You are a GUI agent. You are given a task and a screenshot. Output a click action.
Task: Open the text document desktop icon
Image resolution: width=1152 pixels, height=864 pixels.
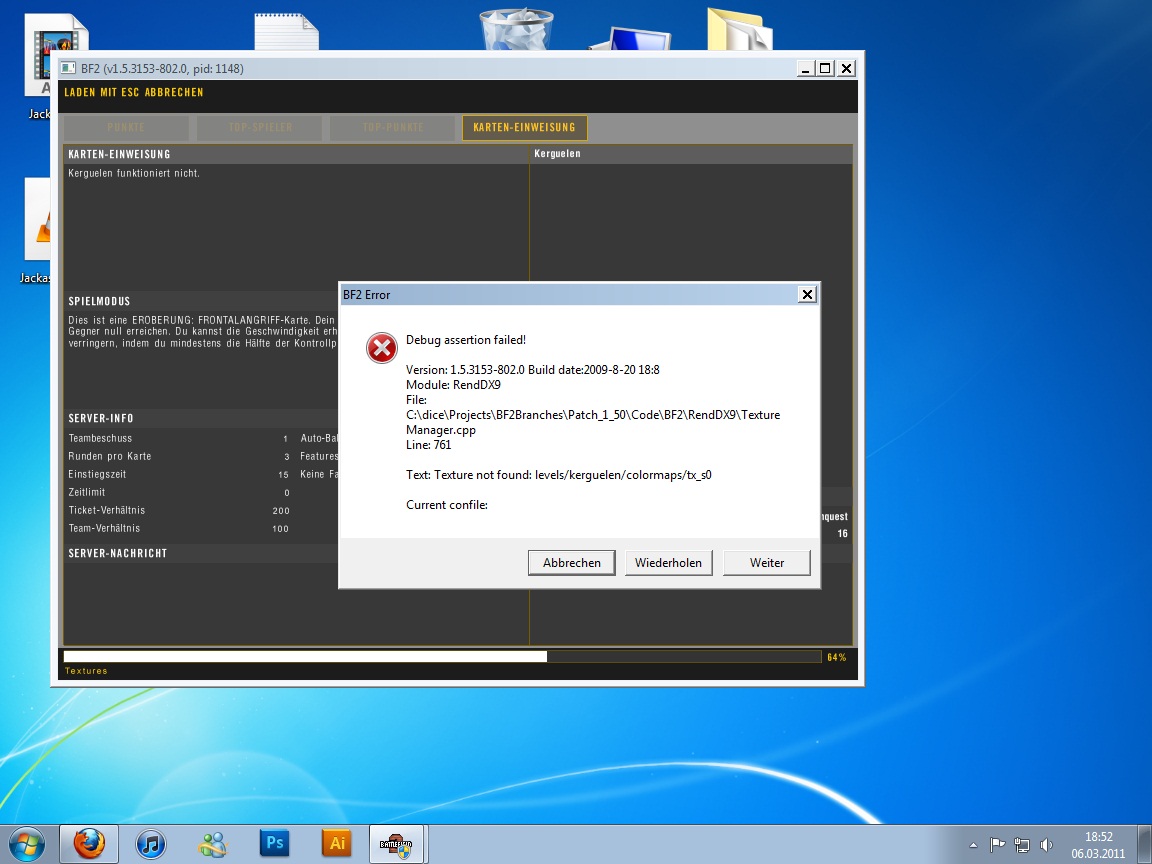(287, 32)
